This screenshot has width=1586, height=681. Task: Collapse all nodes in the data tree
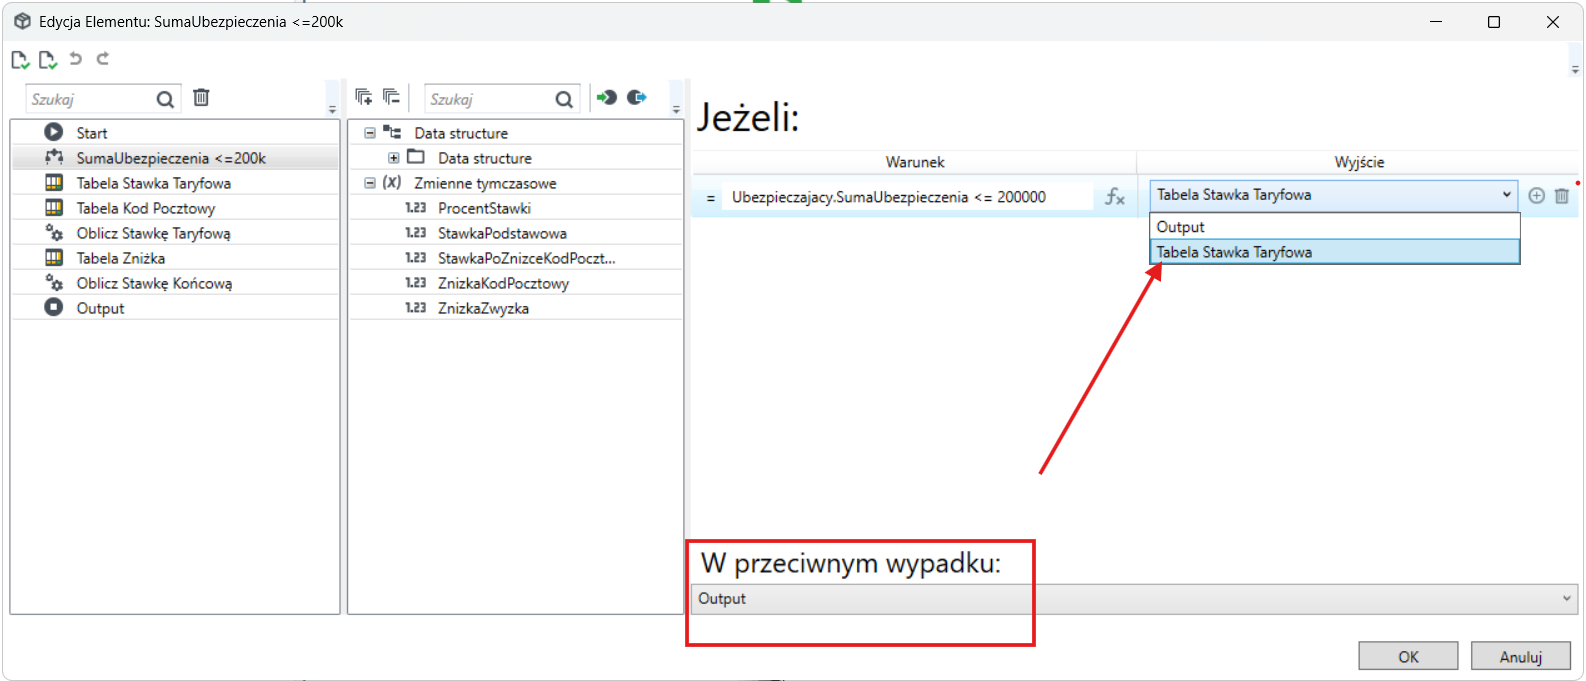(391, 97)
